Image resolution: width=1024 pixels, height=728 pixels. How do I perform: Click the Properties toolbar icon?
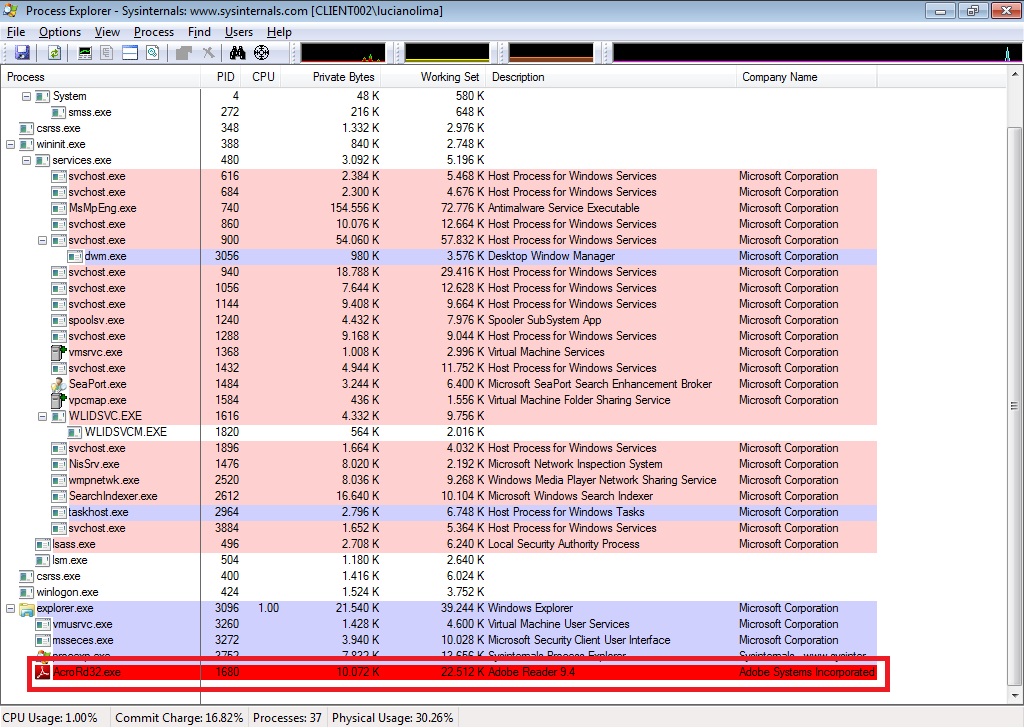pos(184,53)
